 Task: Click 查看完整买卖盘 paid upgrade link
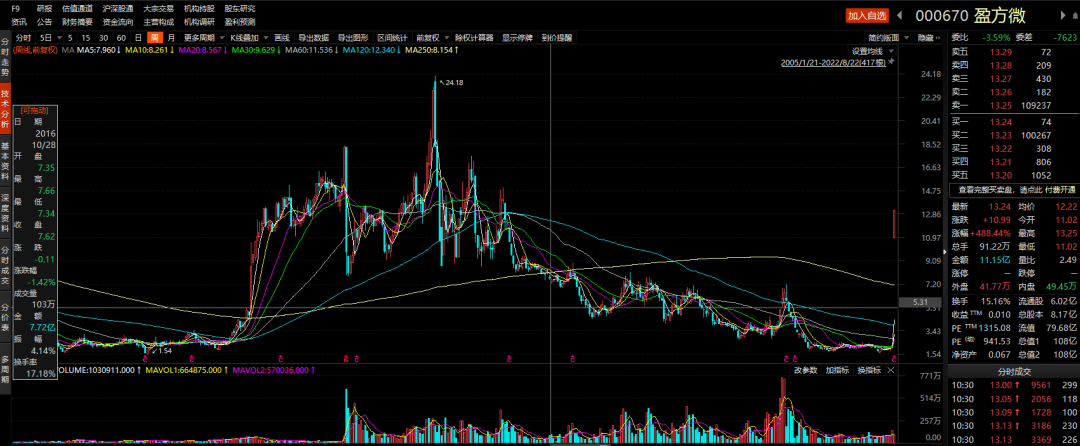[x=1014, y=189]
